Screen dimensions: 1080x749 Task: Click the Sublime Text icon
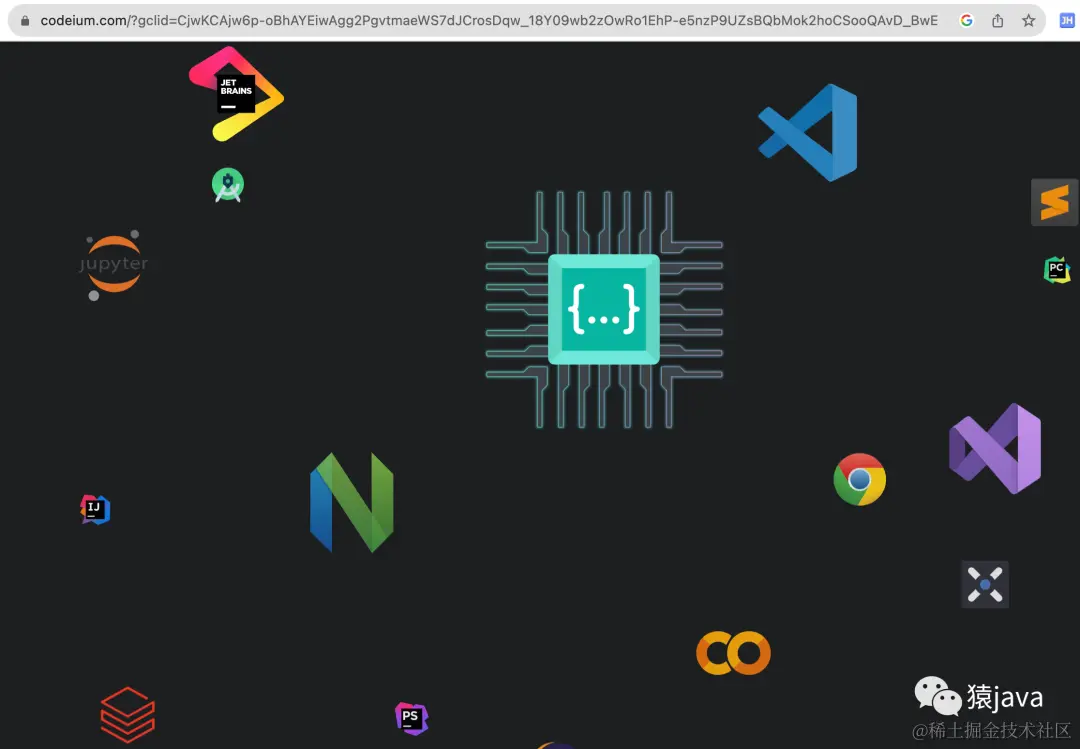tap(1054, 203)
